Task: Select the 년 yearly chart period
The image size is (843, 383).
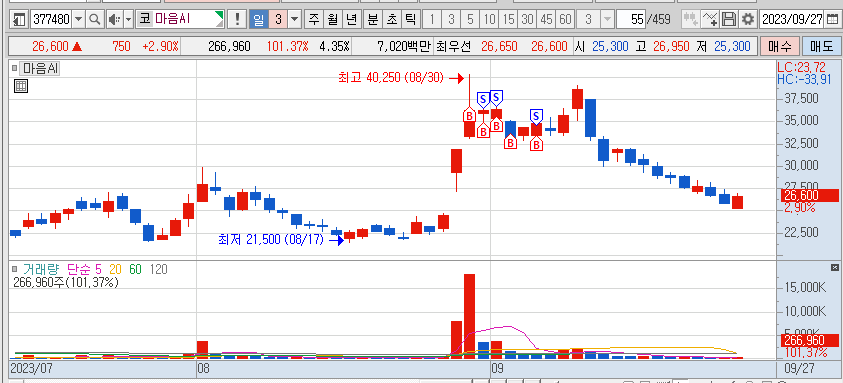Action: click(351, 20)
